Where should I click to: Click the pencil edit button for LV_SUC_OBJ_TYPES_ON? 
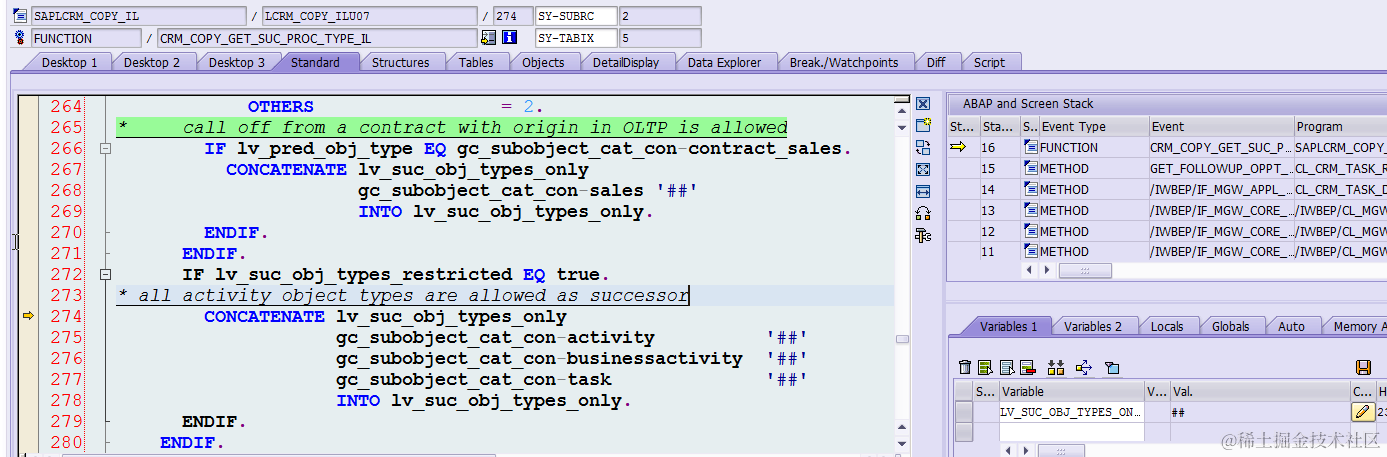pos(1362,412)
